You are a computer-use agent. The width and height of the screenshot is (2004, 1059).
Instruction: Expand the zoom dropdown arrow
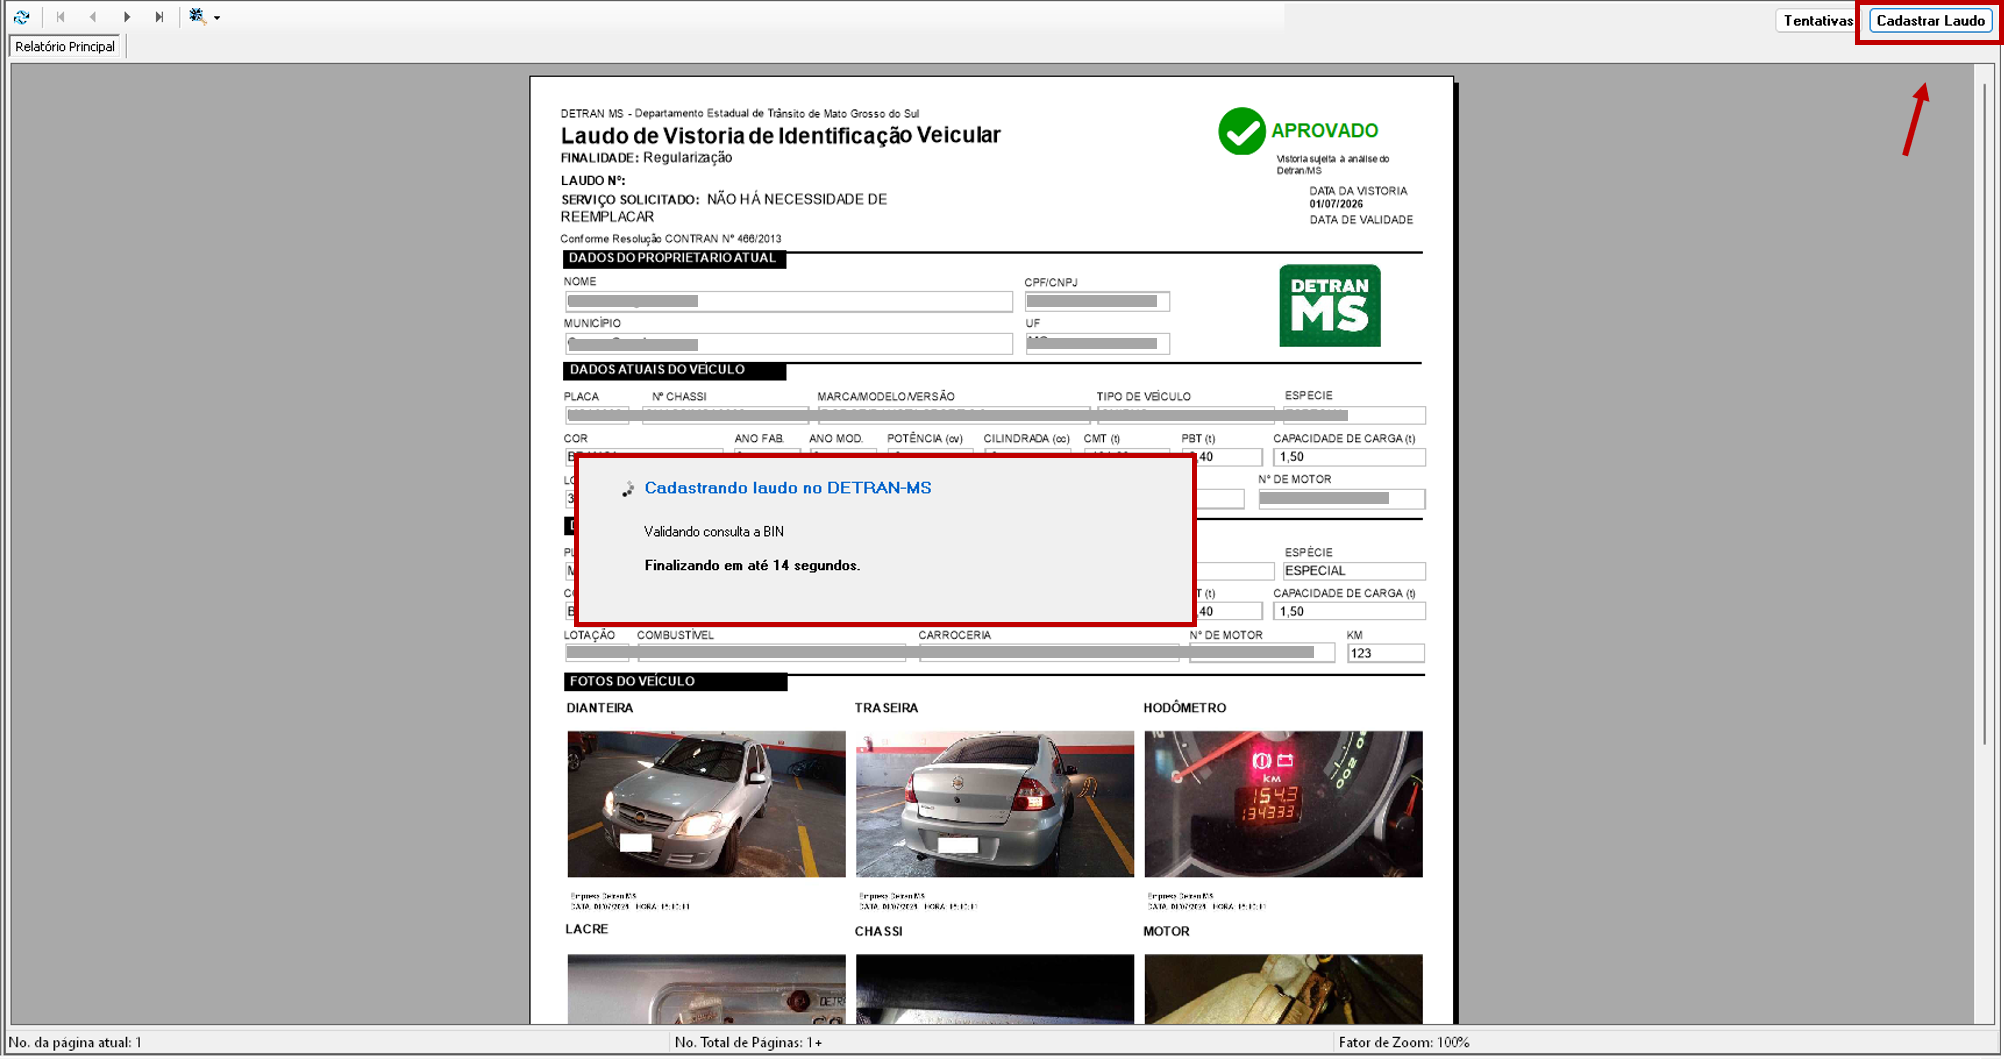(x=217, y=18)
